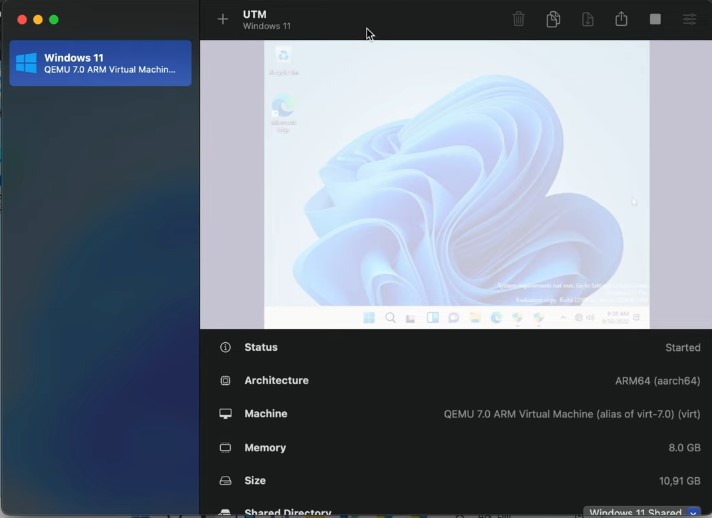This screenshot has width=712, height=518.
Task: Click the Memory icon
Action: tap(225, 448)
